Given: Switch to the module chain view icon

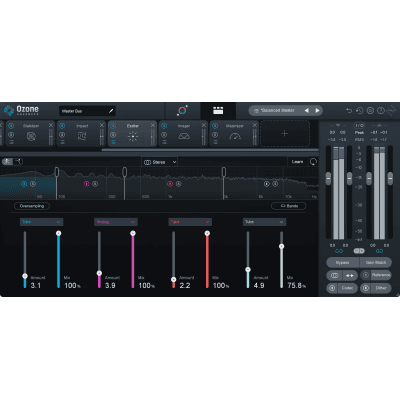Looking at the screenshot, I should (x=218, y=111).
